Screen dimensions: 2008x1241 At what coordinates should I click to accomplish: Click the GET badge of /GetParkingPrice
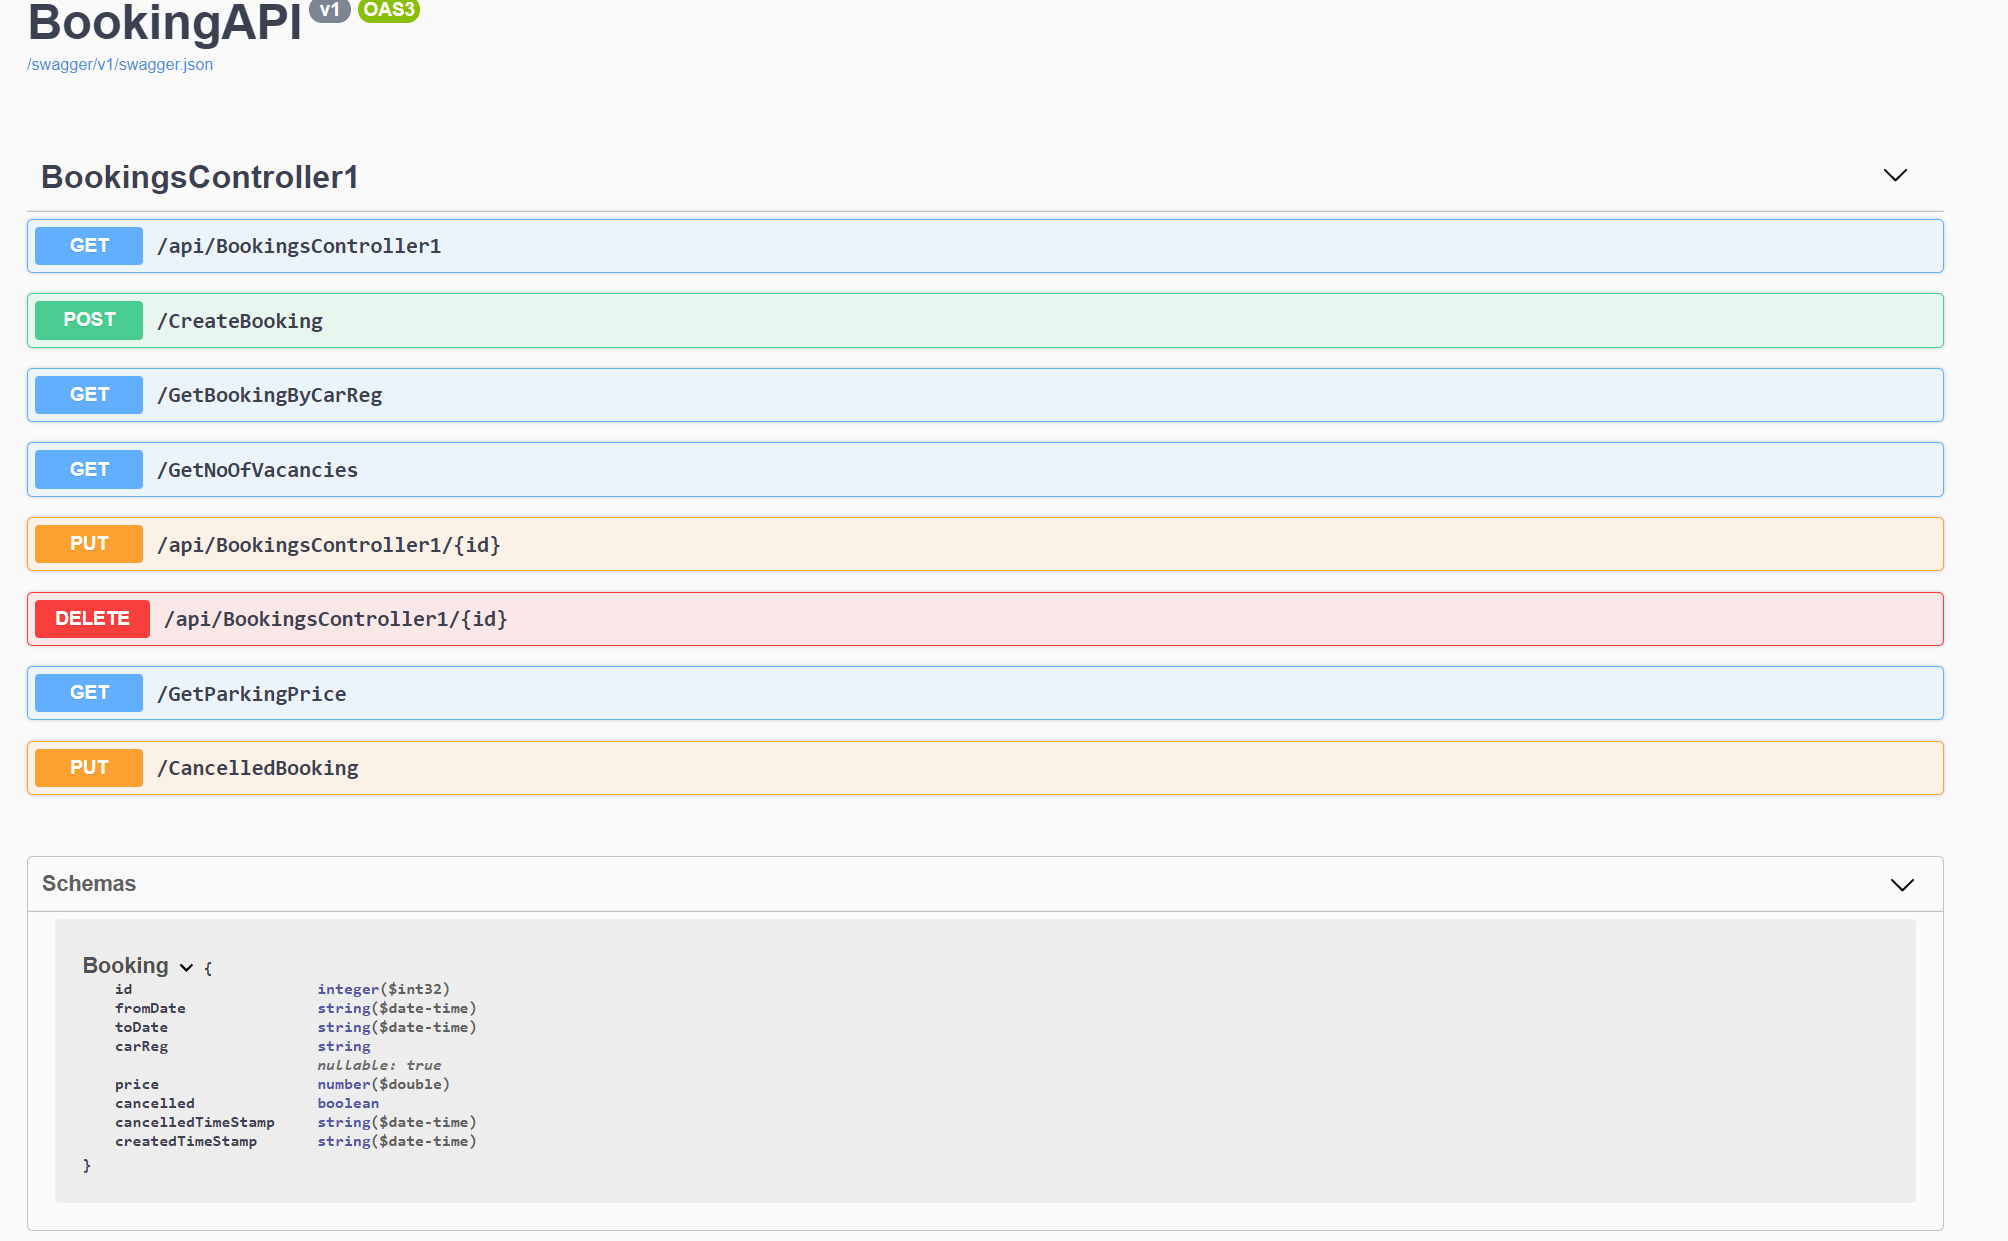[x=89, y=693]
